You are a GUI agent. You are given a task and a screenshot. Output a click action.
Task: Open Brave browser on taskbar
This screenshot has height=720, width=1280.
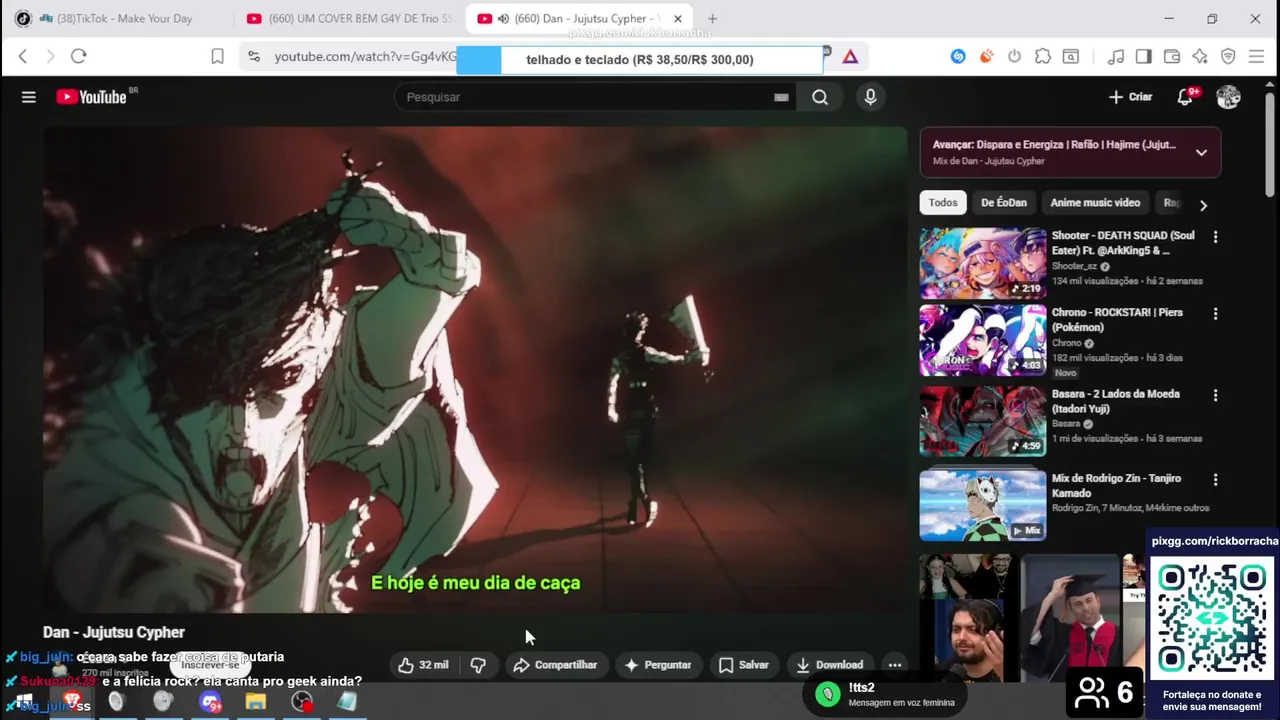click(71, 702)
